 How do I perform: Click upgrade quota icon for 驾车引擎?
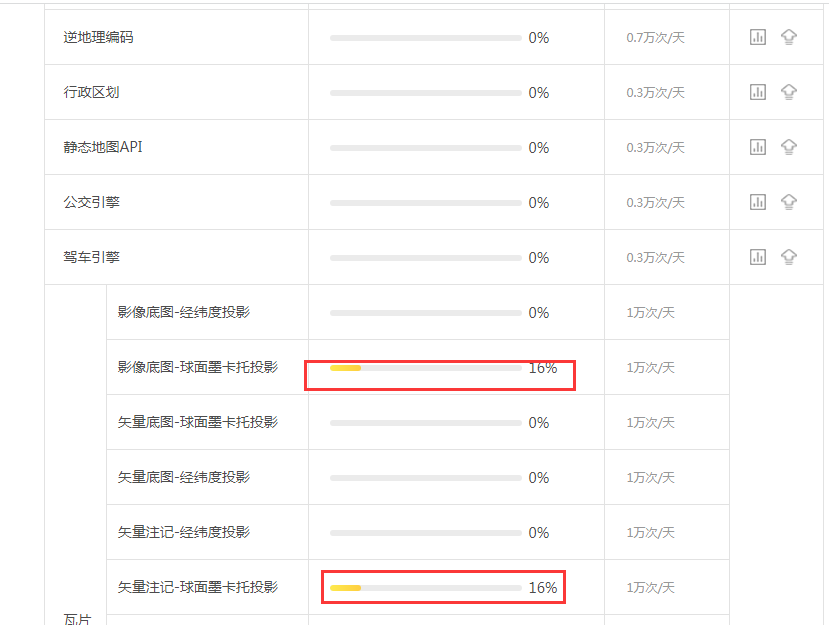tap(789, 257)
